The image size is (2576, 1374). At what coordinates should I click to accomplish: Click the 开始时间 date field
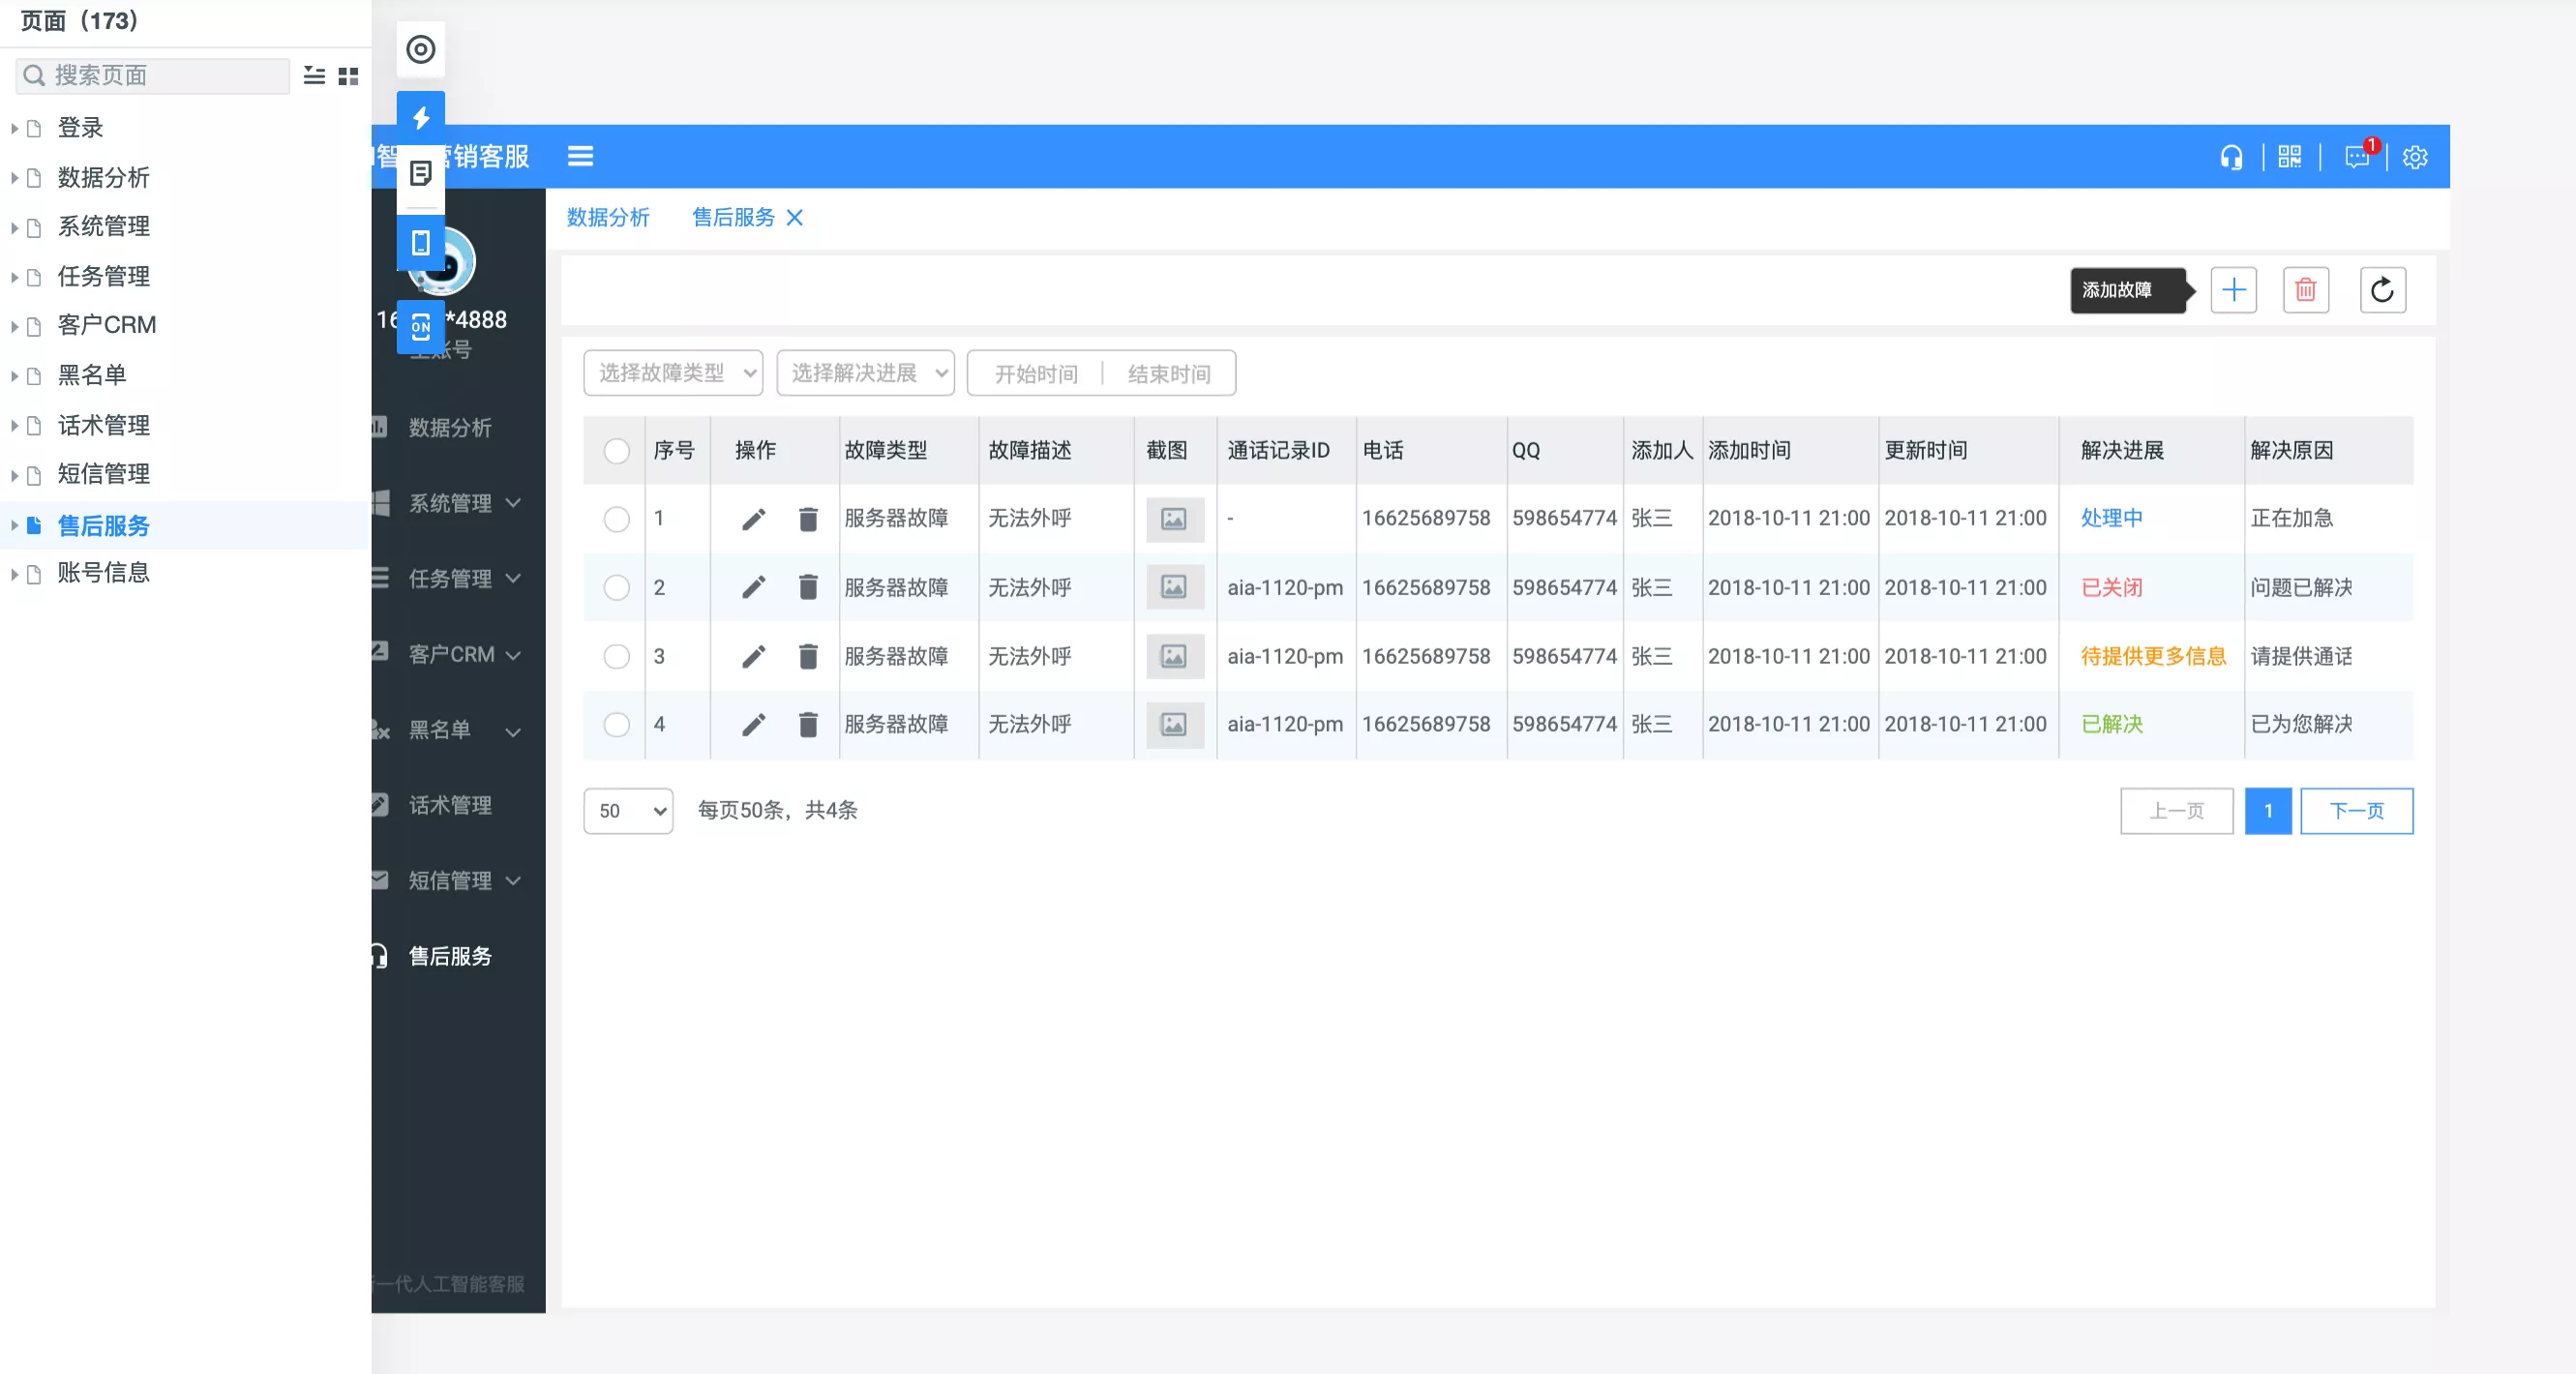pos(1035,374)
